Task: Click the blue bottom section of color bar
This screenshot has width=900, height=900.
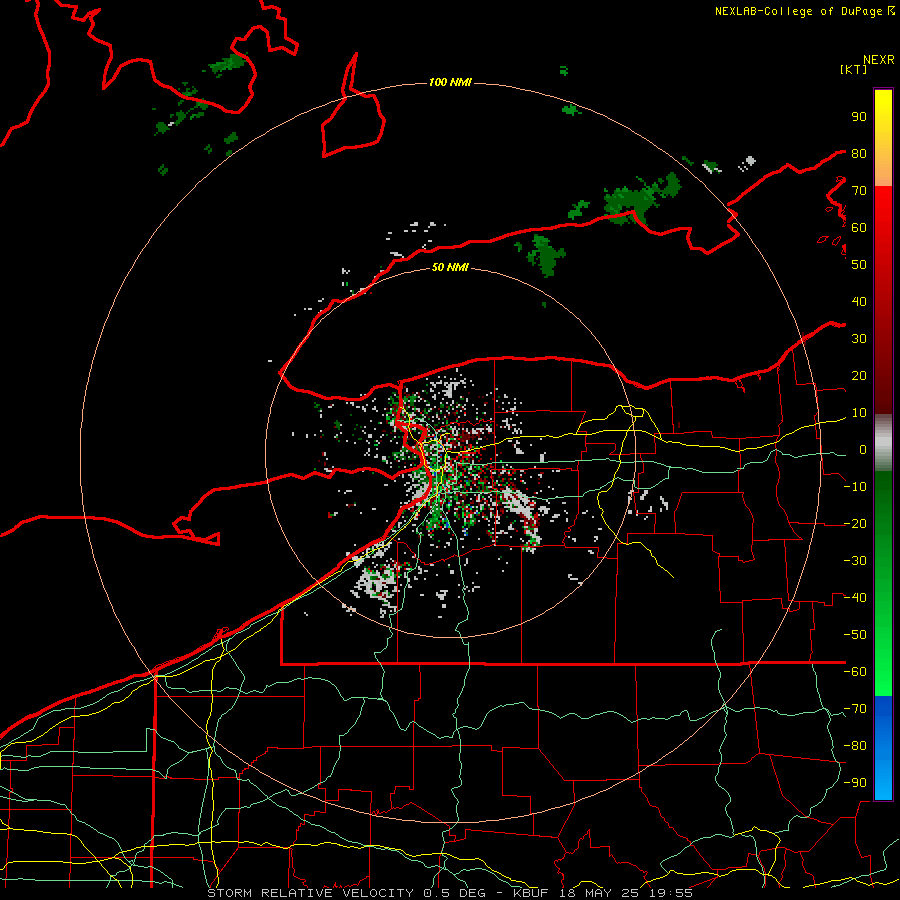Action: click(x=883, y=748)
